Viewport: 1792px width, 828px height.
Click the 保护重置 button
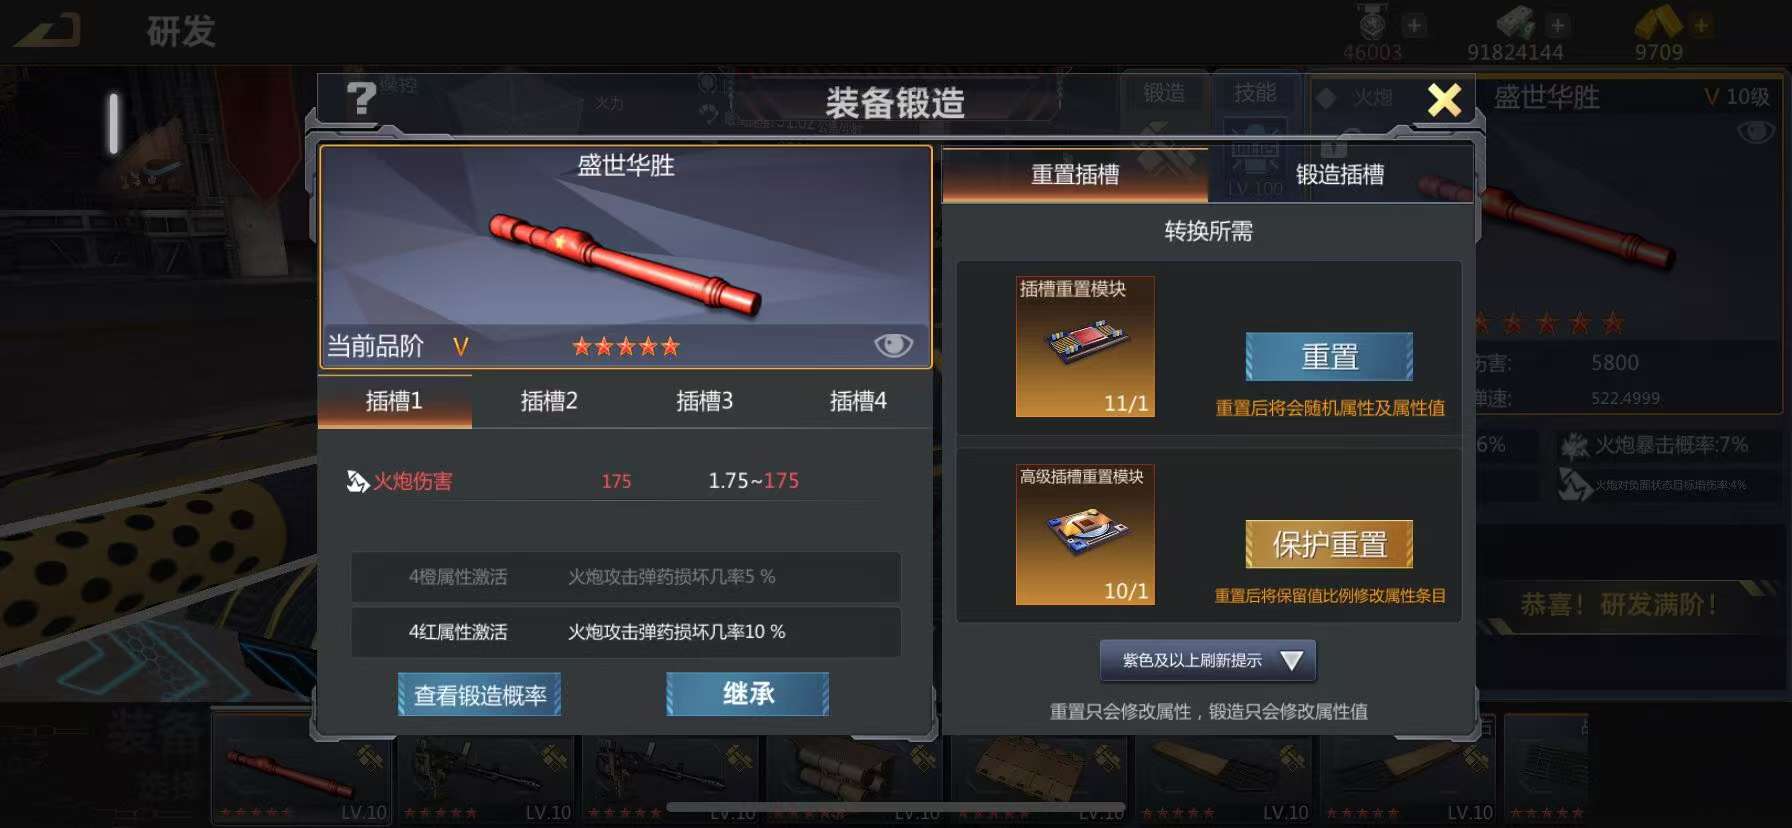point(1329,544)
